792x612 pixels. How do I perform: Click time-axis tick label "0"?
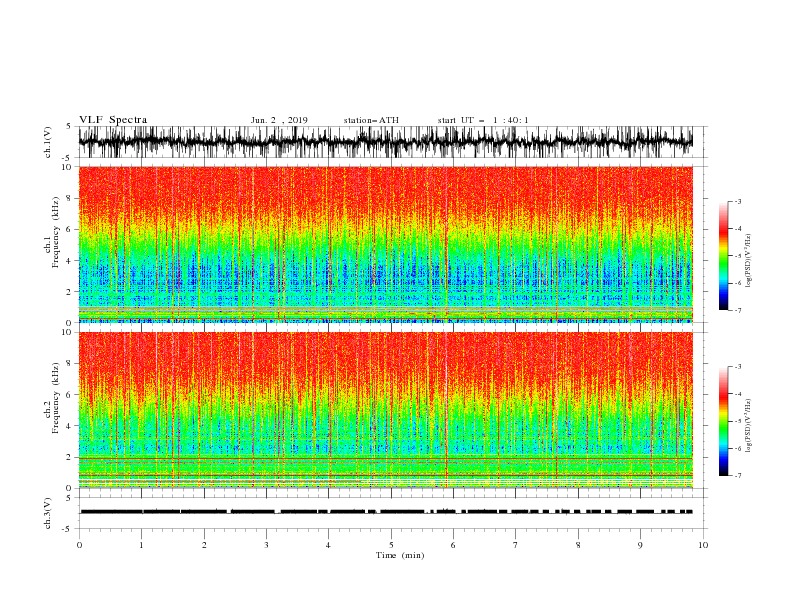click(x=79, y=545)
